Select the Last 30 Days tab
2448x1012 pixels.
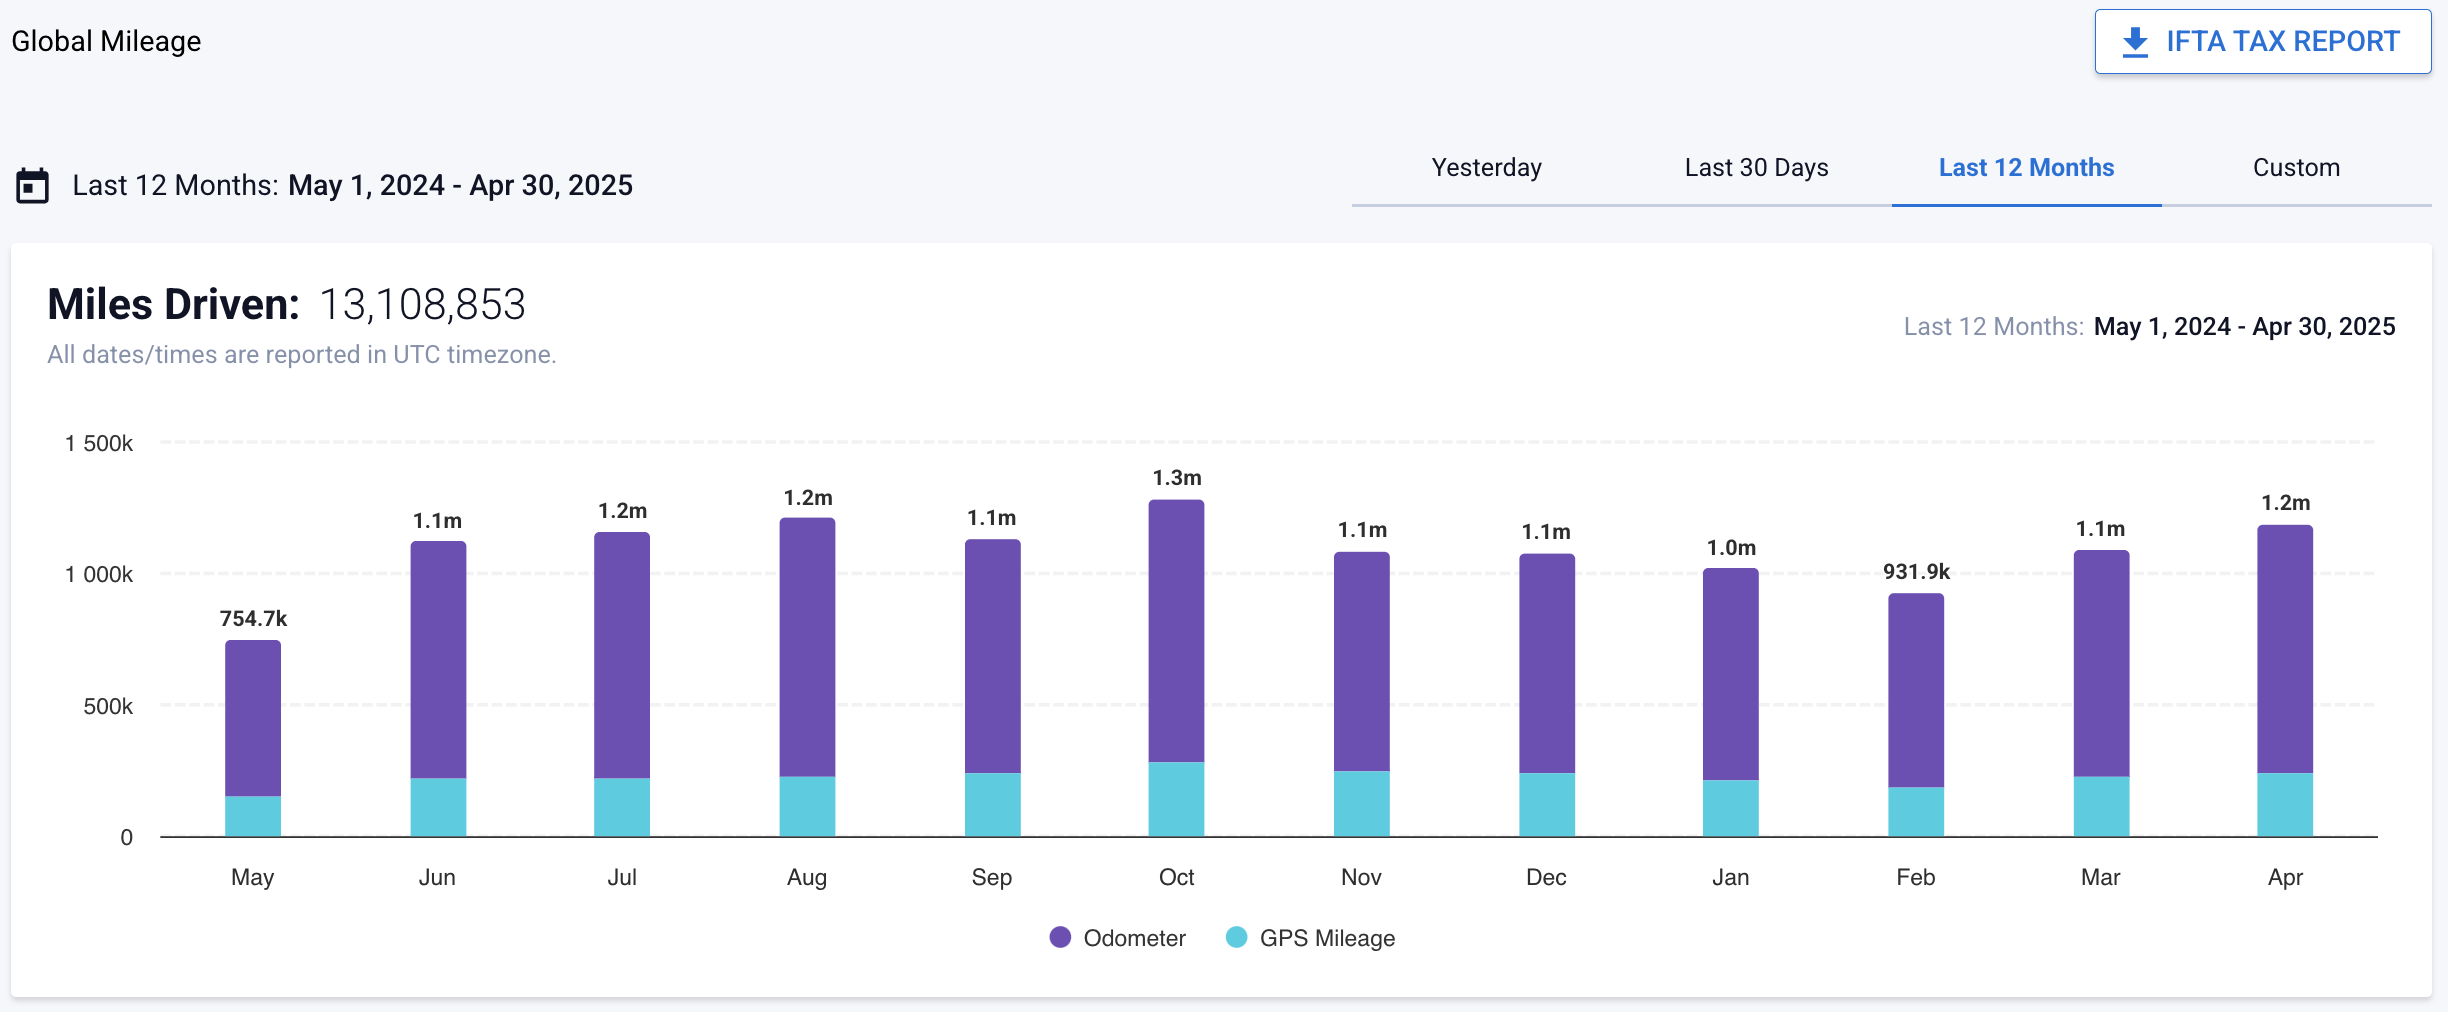[x=1756, y=168]
